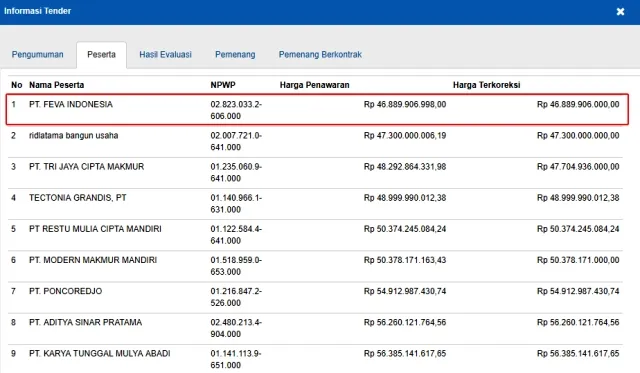
Task: Click KARYA TUNGGAL MULYA ABADI corrected price
Action: (x=578, y=353)
